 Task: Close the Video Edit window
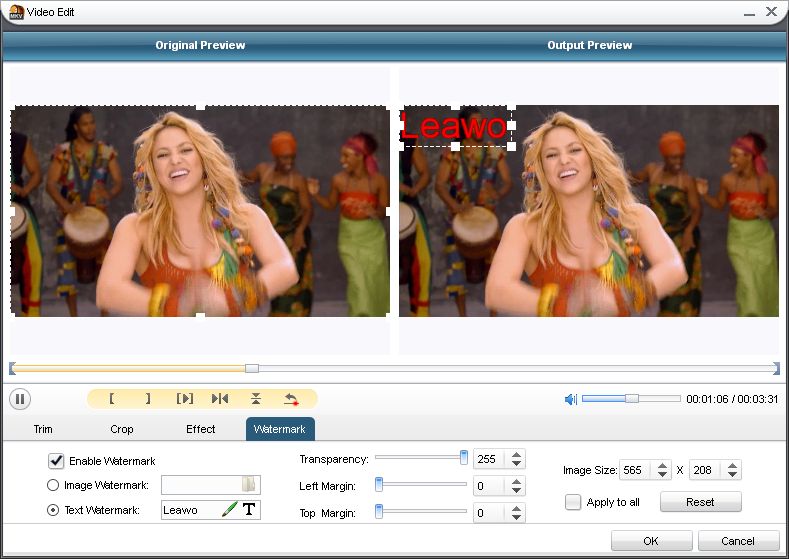771,12
